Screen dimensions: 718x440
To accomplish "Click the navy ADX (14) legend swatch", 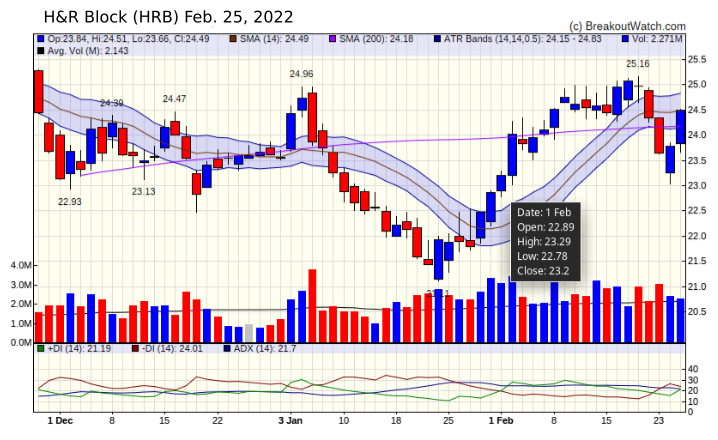I will click(x=227, y=349).
